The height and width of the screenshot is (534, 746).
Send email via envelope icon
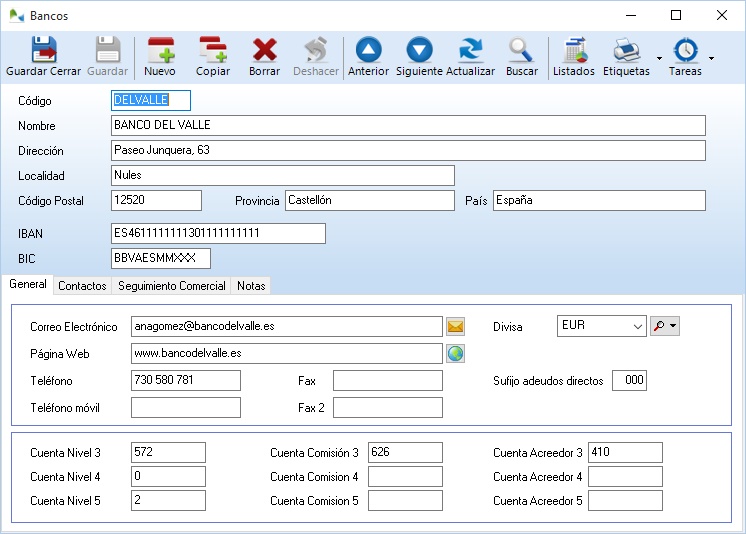[x=456, y=326]
